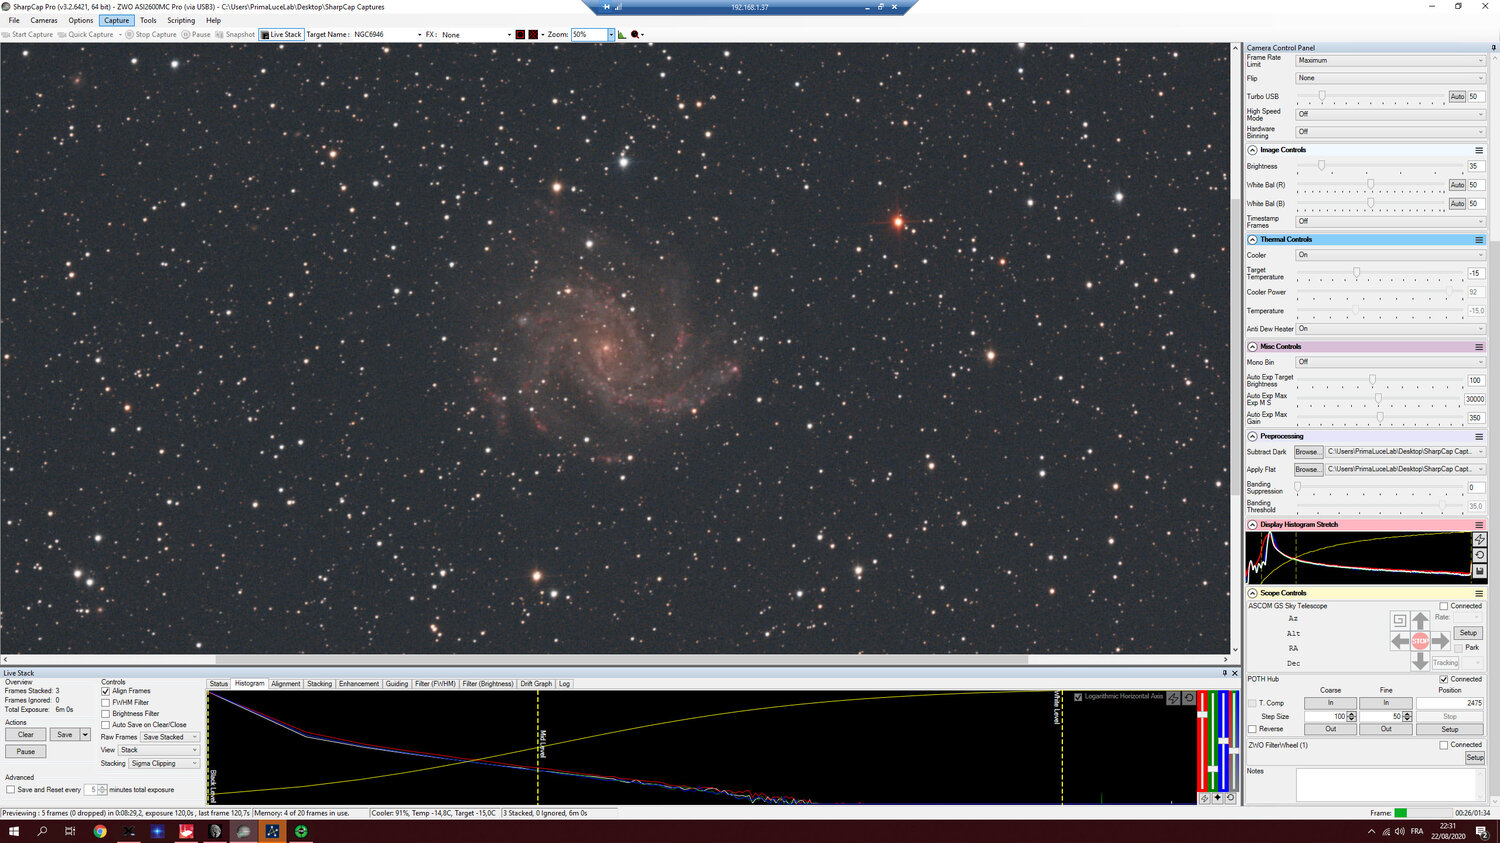Open the Windows Start menu
The width and height of the screenshot is (1500, 843).
14,831
